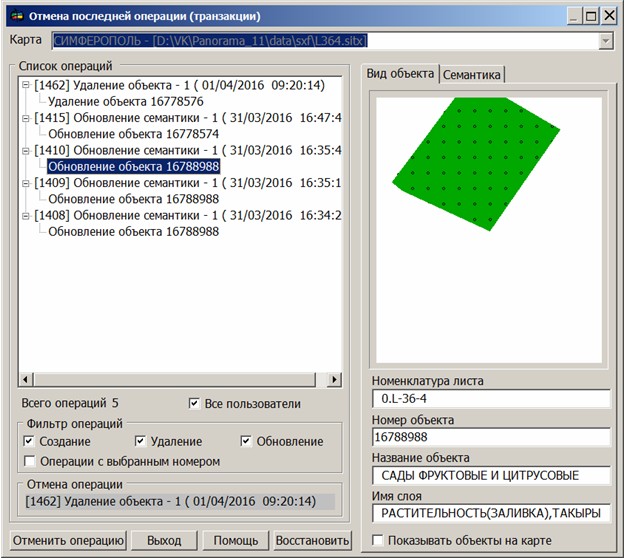Screen dimensions: 624x558
Task: Select the Вид объекта tab
Action: coord(400,74)
